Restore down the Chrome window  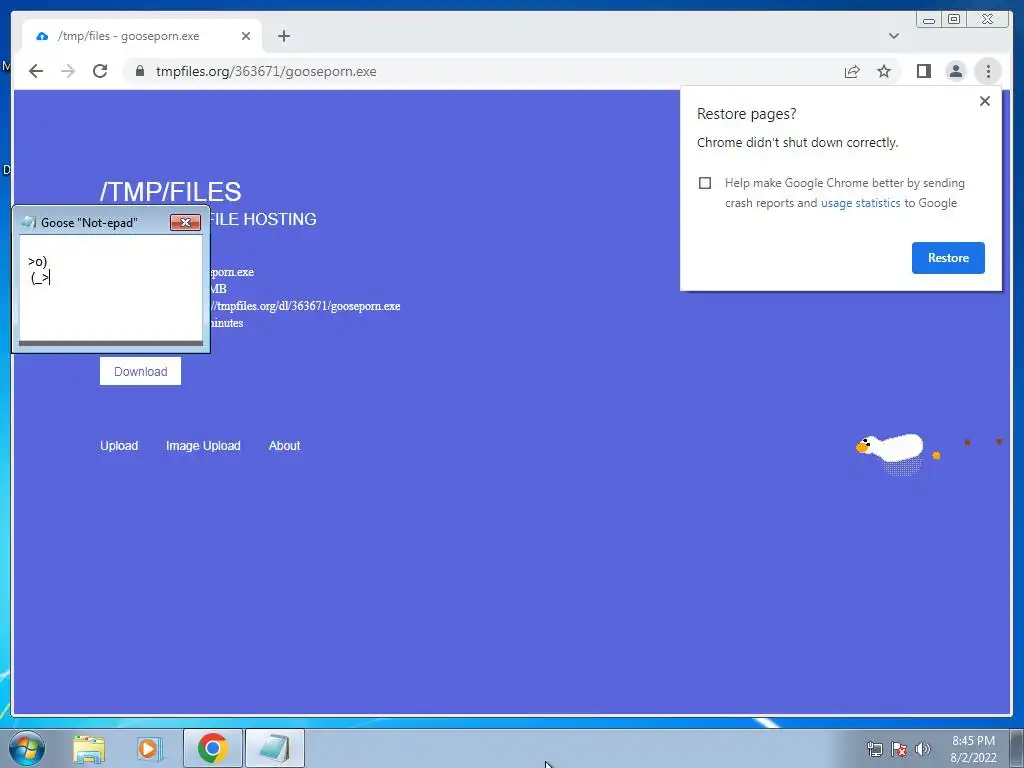coord(954,20)
